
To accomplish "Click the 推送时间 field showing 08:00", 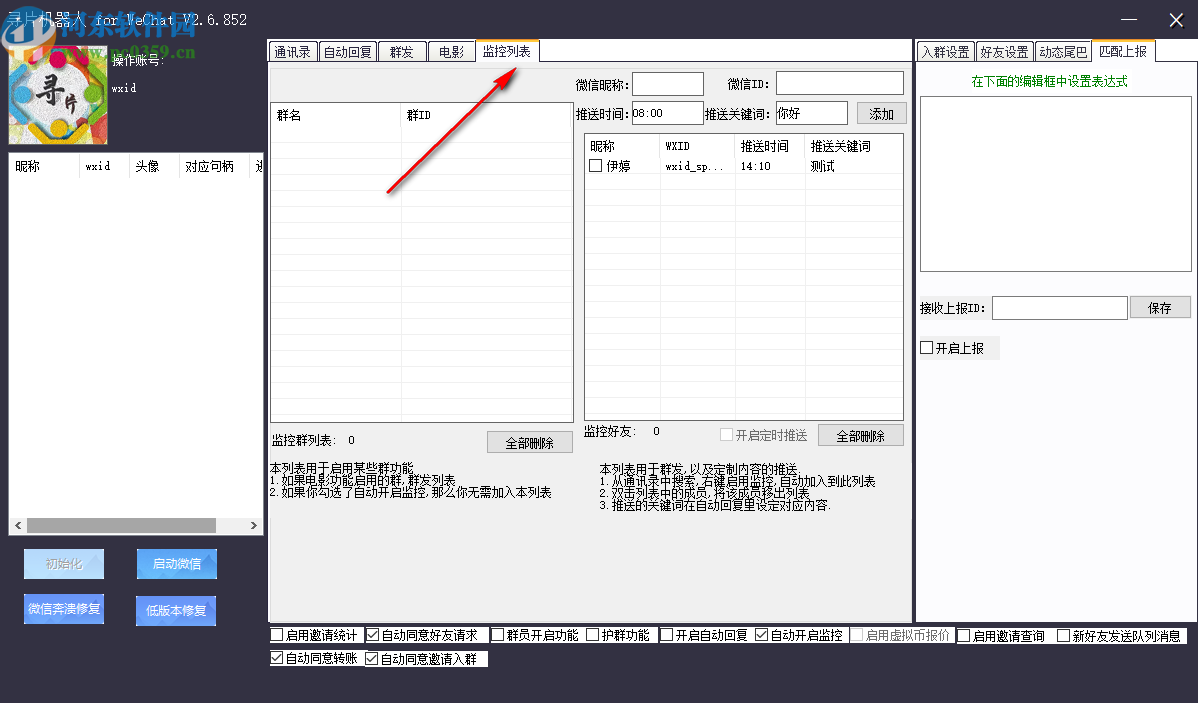I will click(x=668, y=113).
